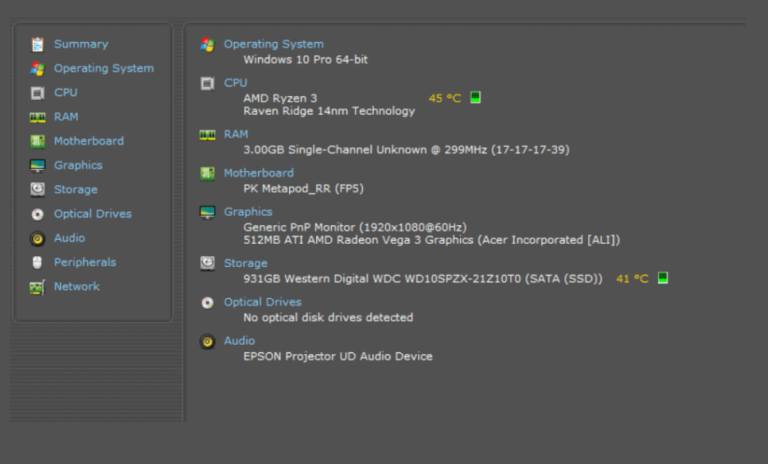Open Storage in the sidebar list
Image resolution: width=768 pixels, height=464 pixels.
coord(75,190)
